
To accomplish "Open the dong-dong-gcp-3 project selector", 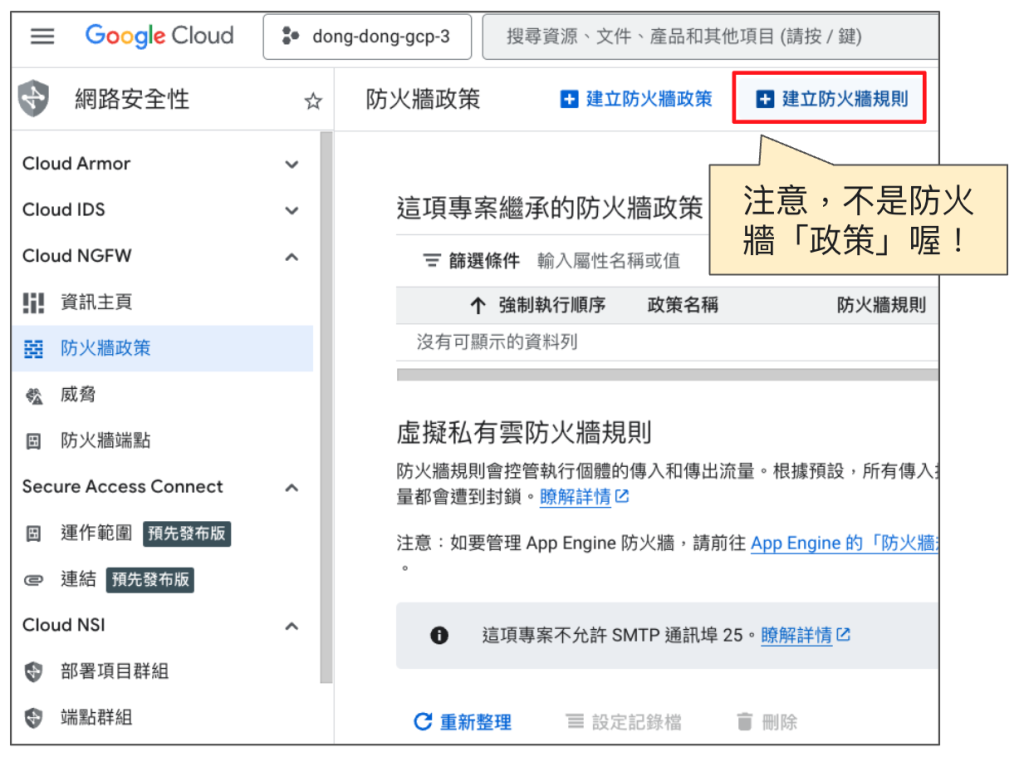I will (x=366, y=37).
